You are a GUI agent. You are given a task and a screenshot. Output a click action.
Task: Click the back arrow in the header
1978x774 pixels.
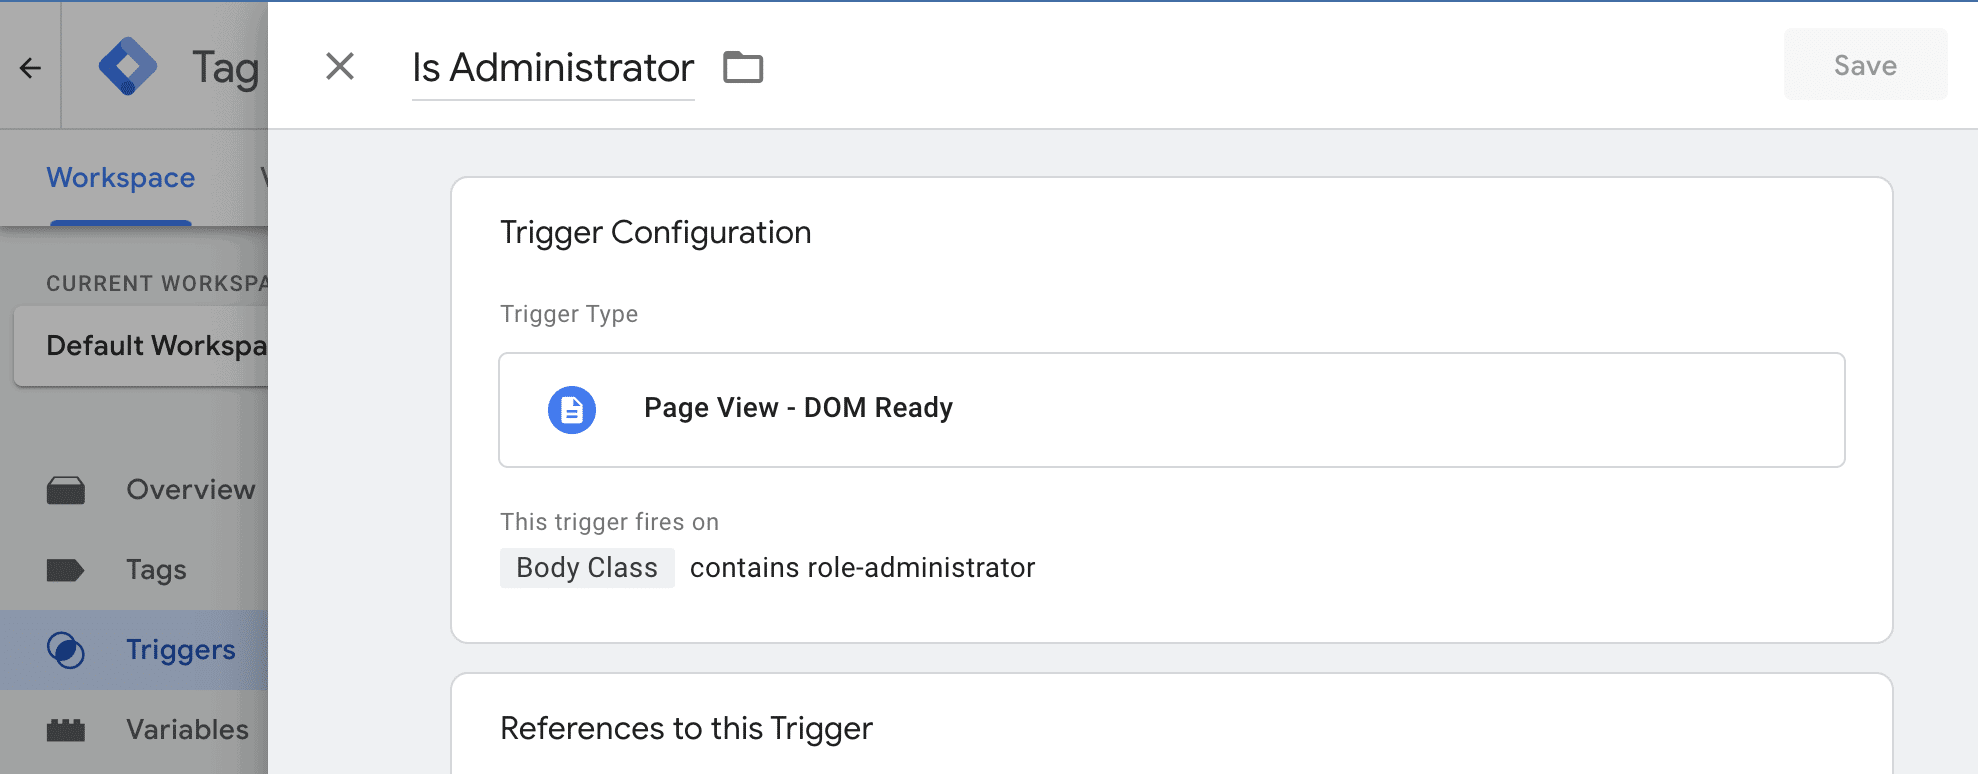click(30, 67)
